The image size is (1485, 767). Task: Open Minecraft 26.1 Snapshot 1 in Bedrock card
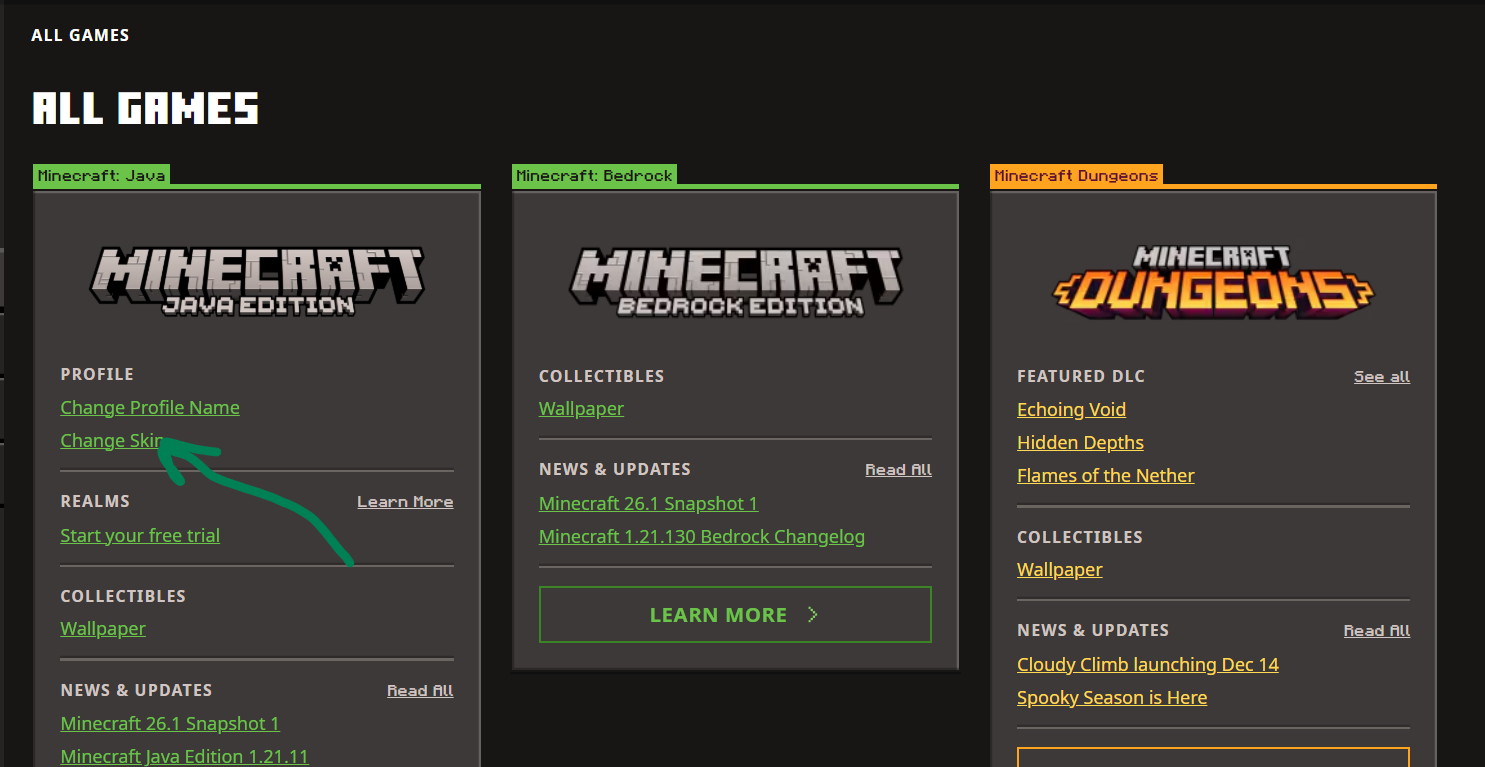(648, 504)
